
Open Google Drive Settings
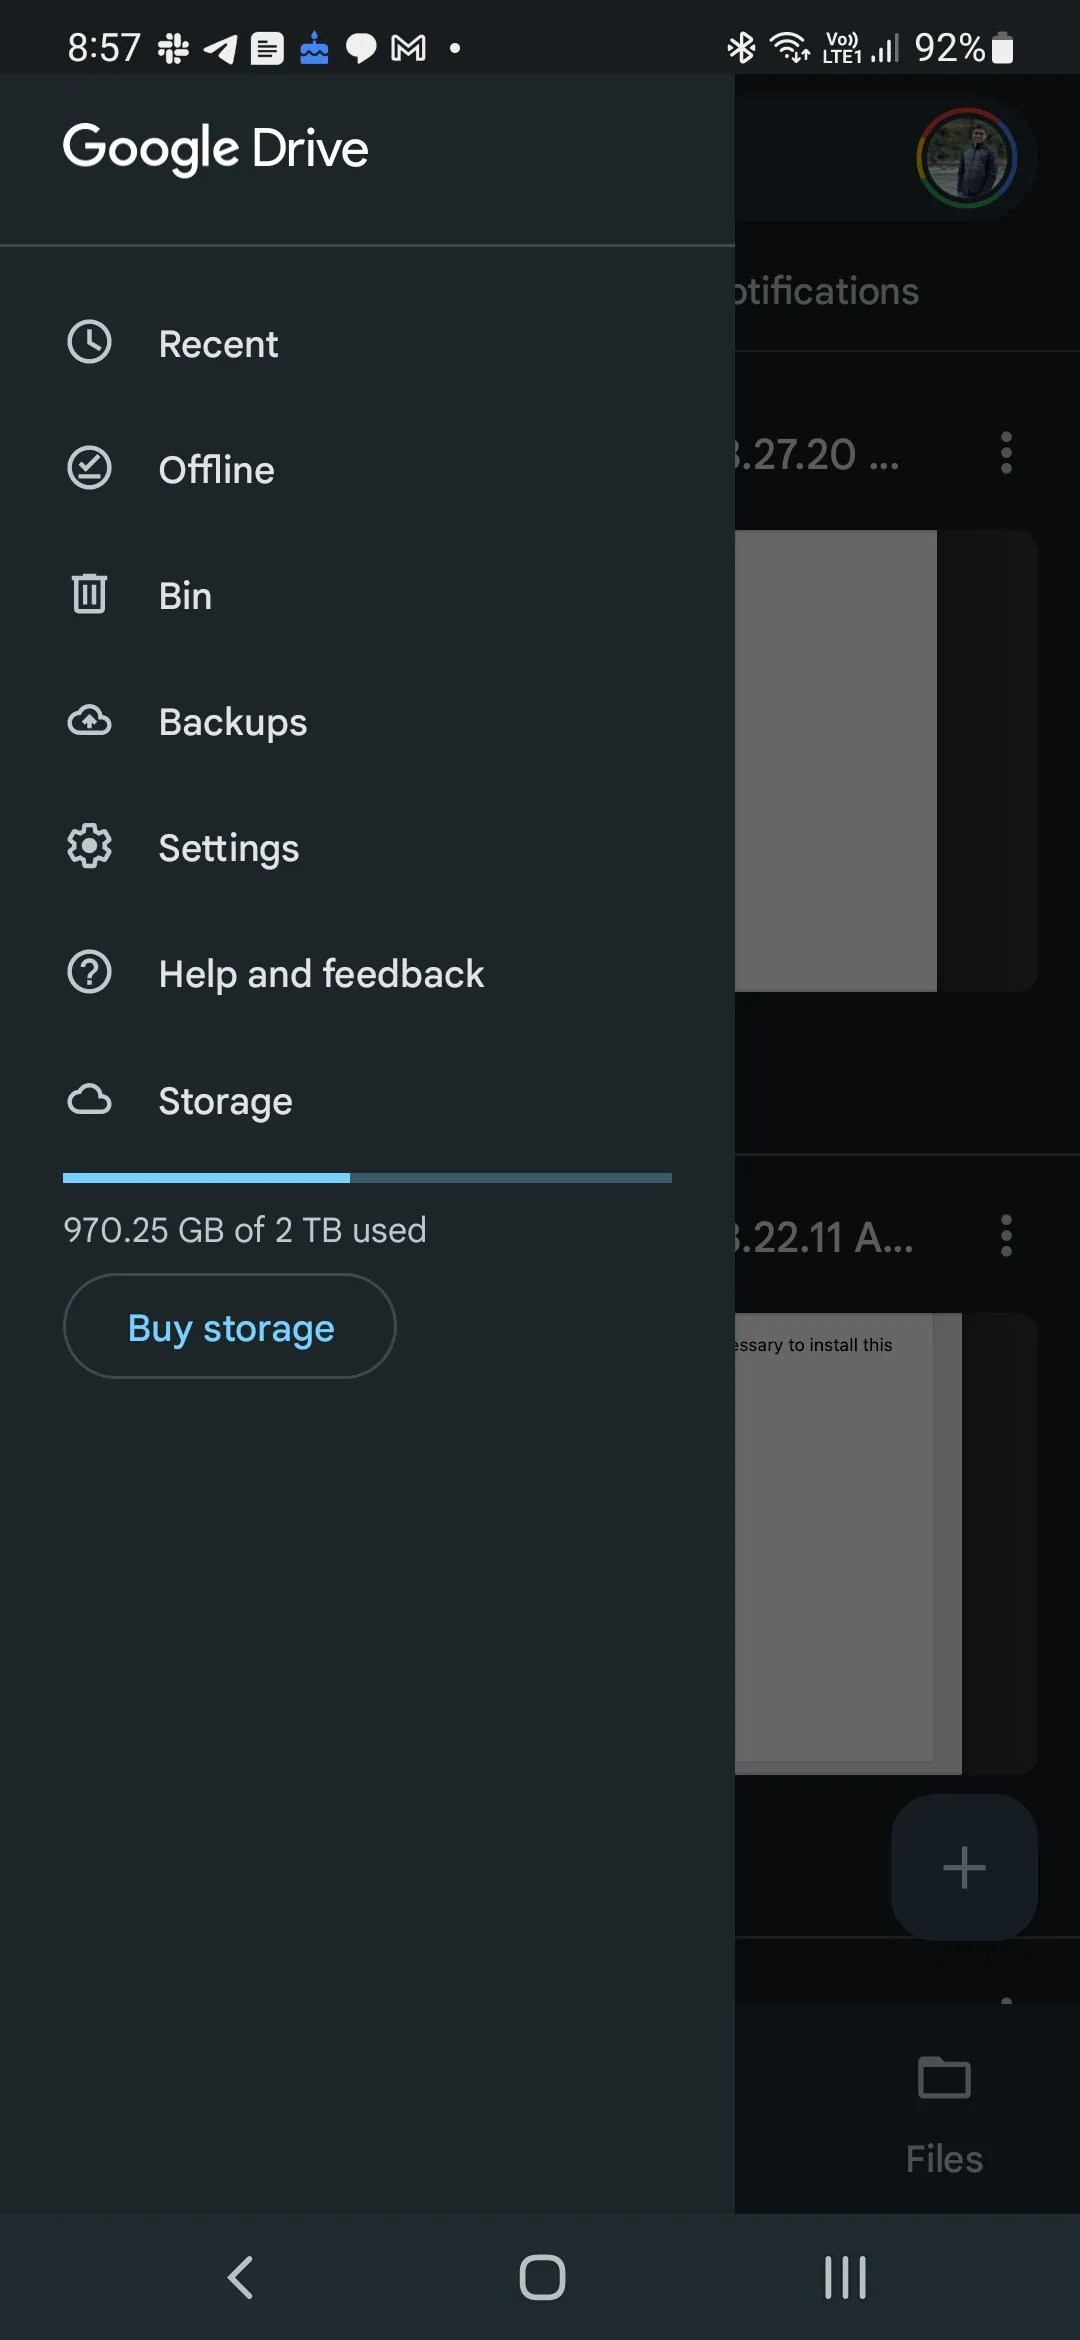click(228, 847)
